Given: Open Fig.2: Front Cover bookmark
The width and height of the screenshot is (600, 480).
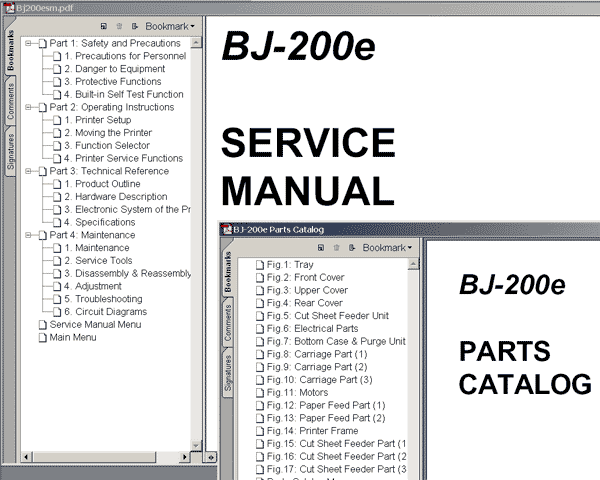Looking at the screenshot, I should click(x=305, y=278).
